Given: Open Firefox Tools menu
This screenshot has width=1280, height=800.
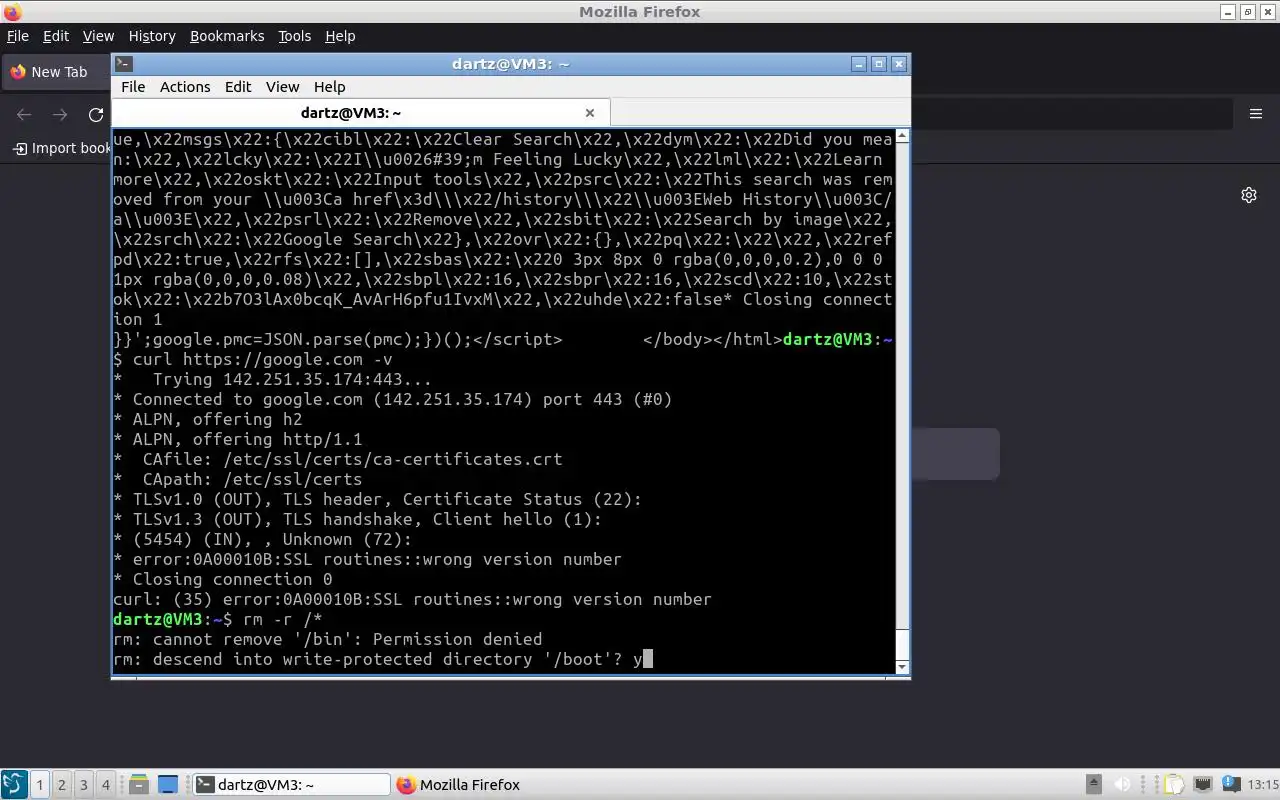Looking at the screenshot, I should click(294, 36).
